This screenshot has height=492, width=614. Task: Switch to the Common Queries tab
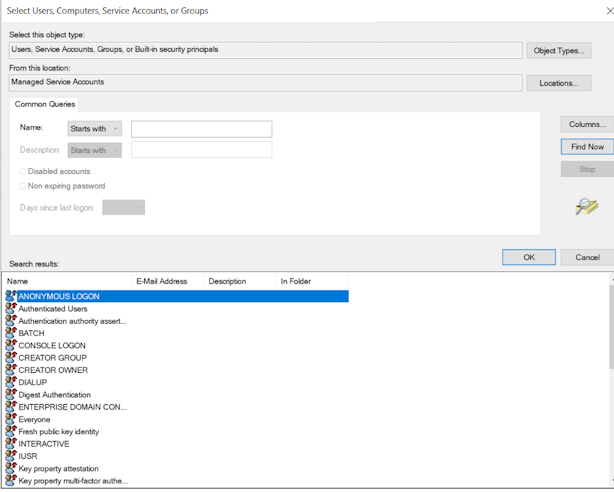click(x=45, y=104)
